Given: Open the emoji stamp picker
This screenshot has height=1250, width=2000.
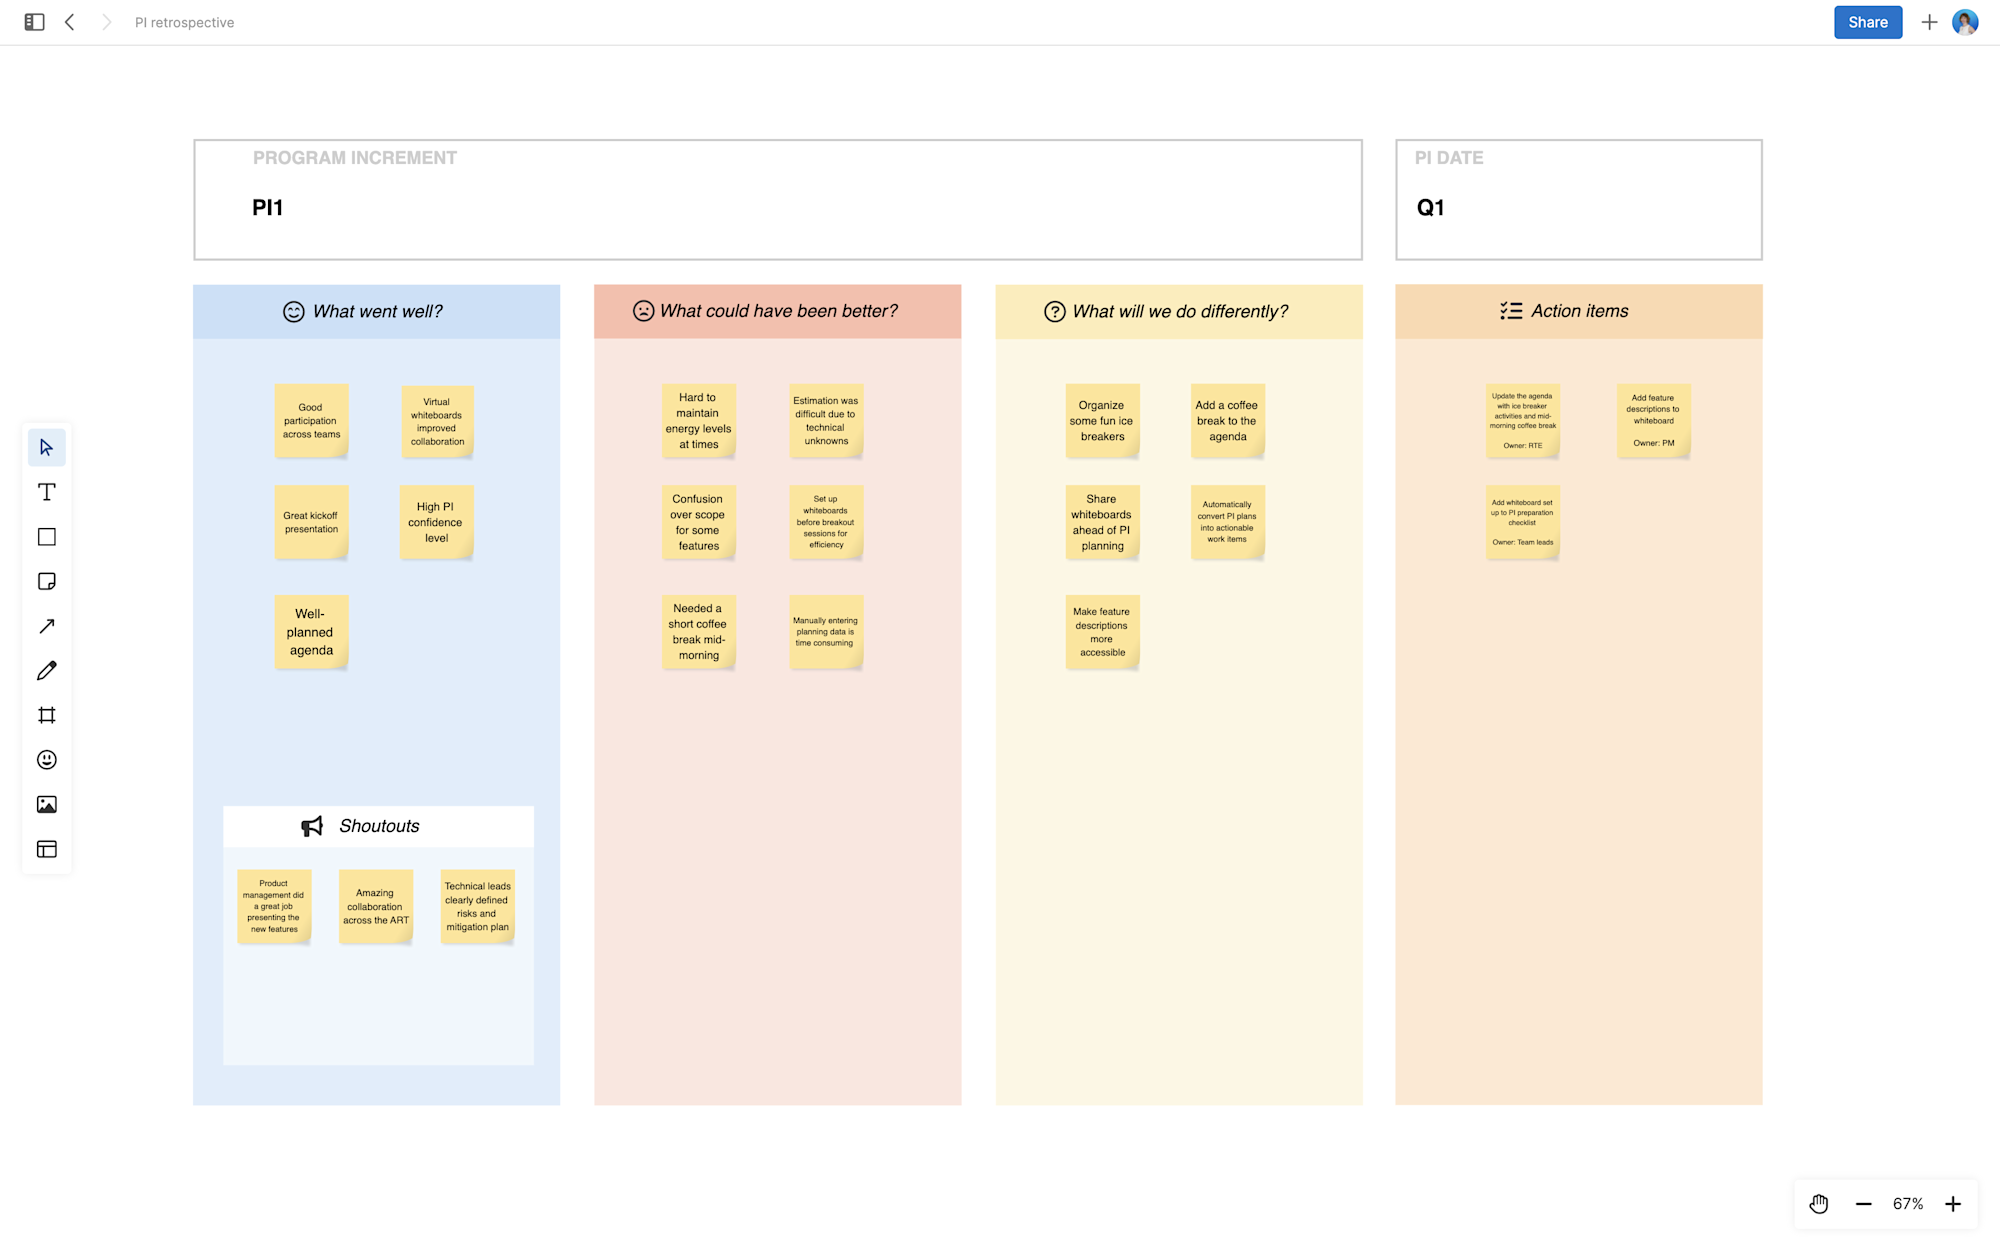Looking at the screenshot, I should pyautogui.click(x=46, y=760).
